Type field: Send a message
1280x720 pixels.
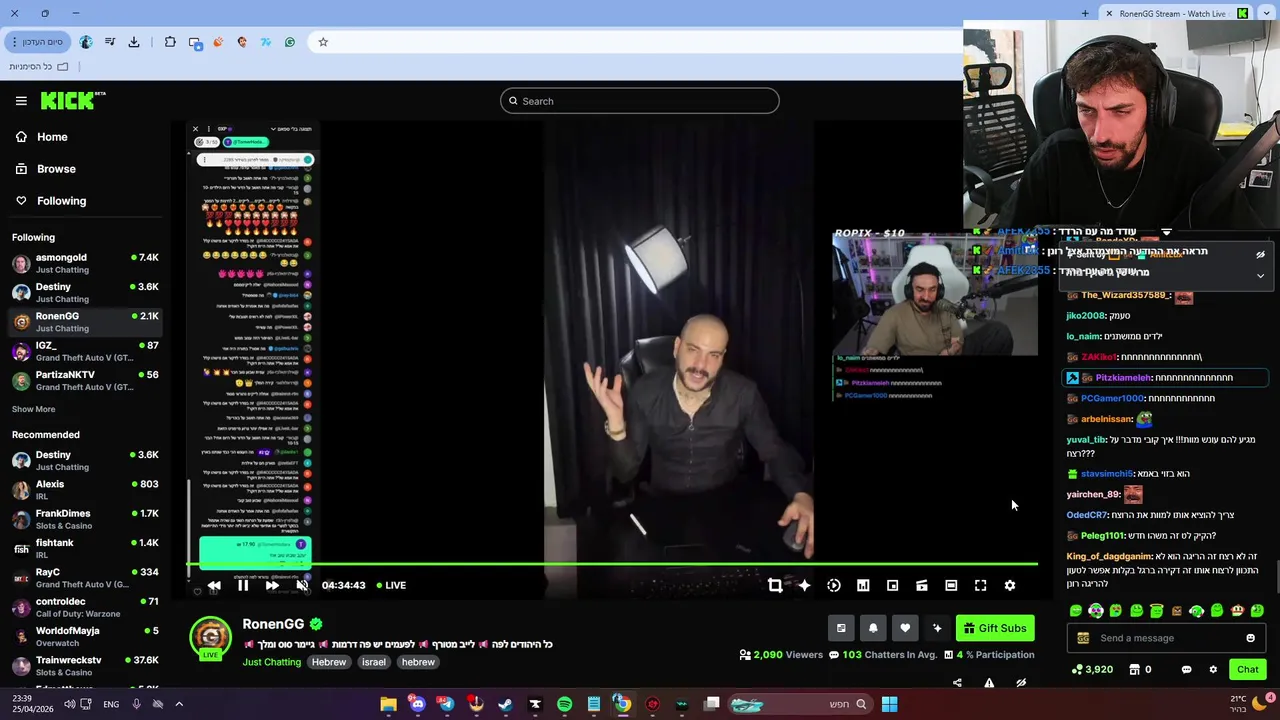[1165, 638]
